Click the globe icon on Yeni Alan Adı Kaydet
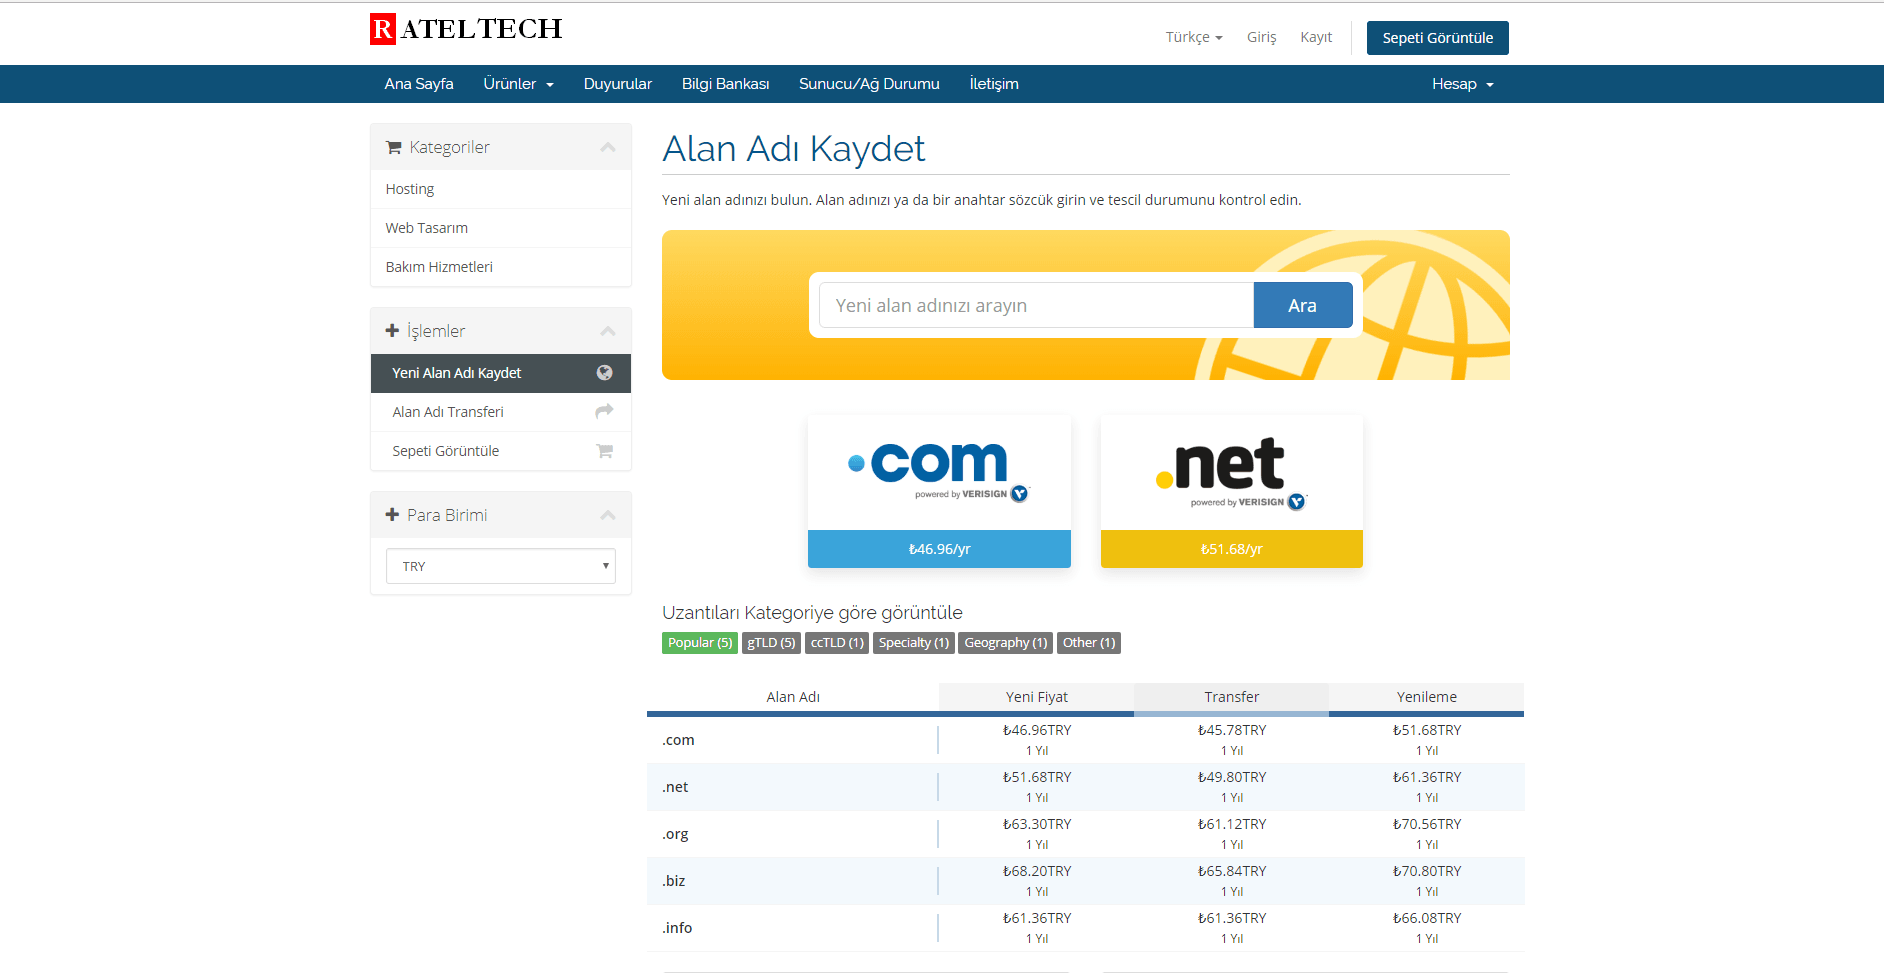 [604, 373]
